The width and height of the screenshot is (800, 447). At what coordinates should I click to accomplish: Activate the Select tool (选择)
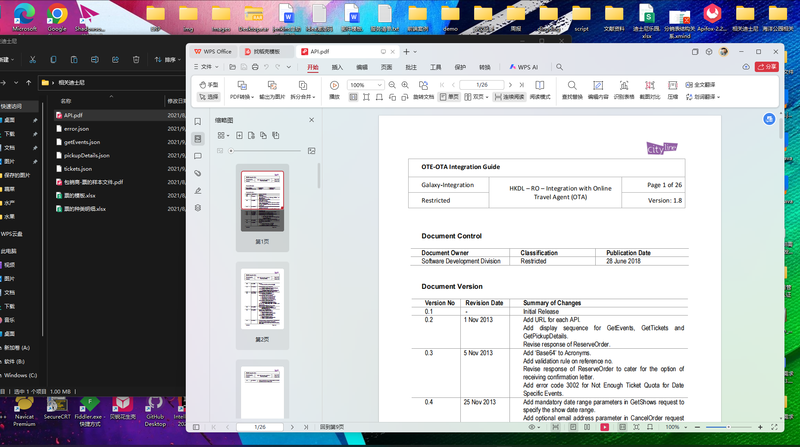[x=209, y=96]
